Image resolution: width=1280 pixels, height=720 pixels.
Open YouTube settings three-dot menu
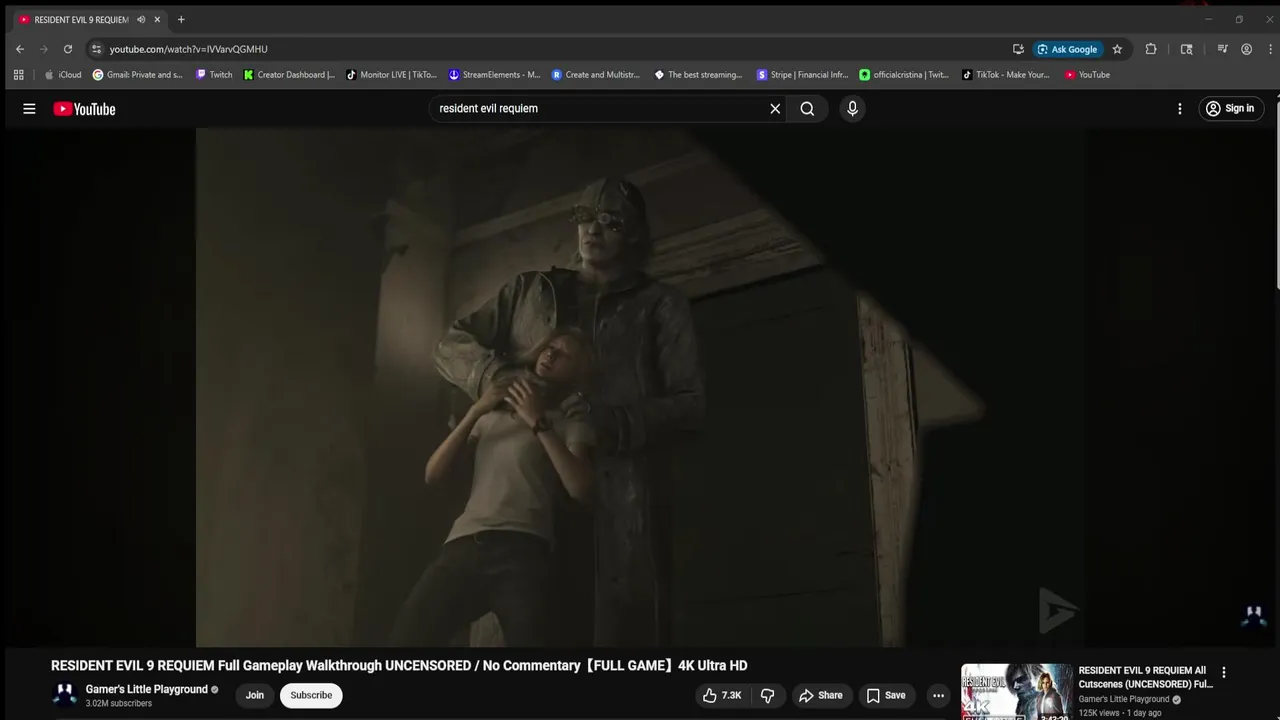click(x=1180, y=109)
